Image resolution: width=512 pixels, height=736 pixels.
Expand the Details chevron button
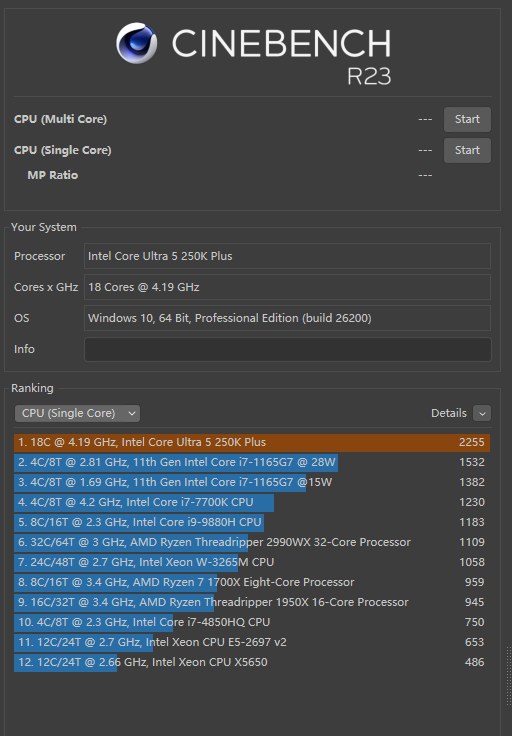pyautogui.click(x=482, y=413)
